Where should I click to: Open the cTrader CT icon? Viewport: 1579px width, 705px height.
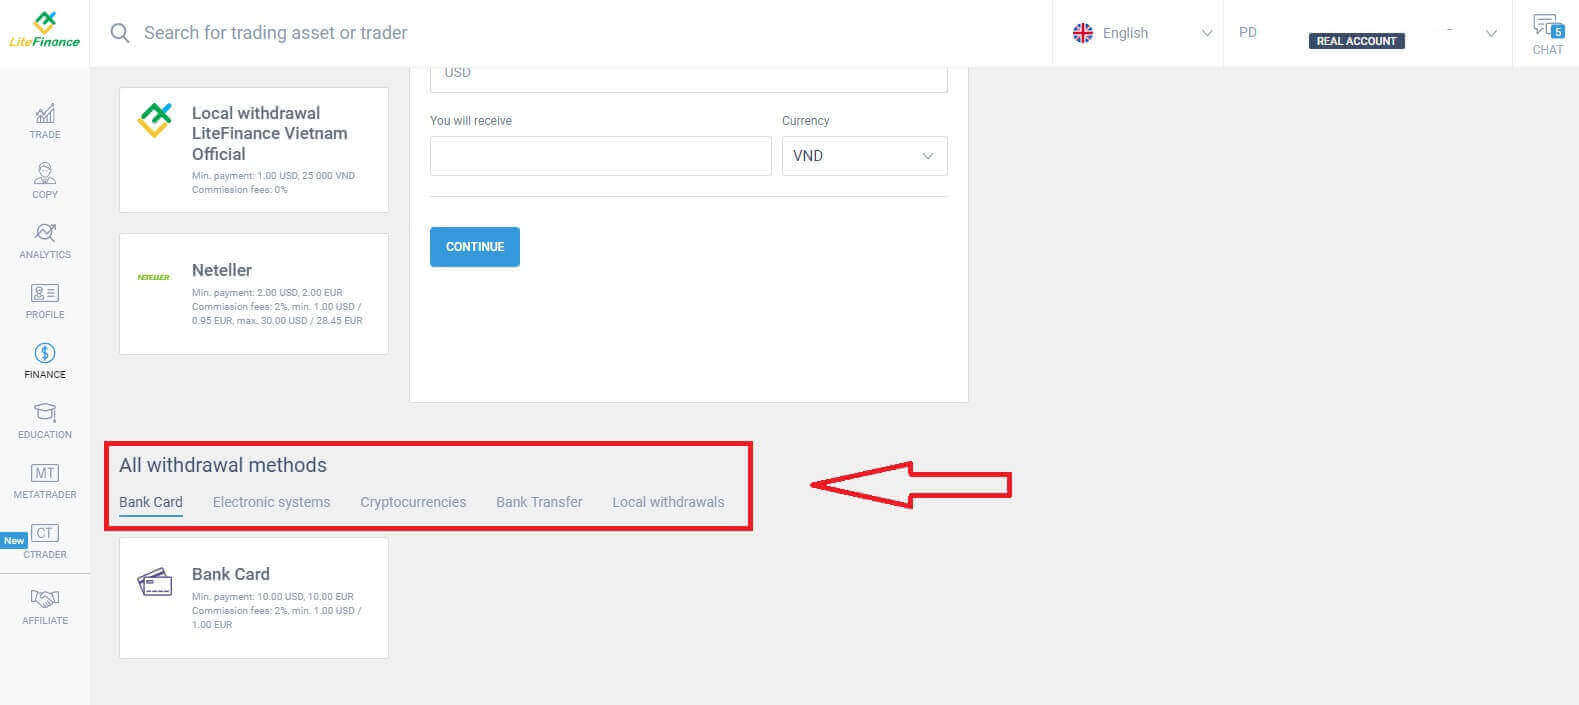45,534
